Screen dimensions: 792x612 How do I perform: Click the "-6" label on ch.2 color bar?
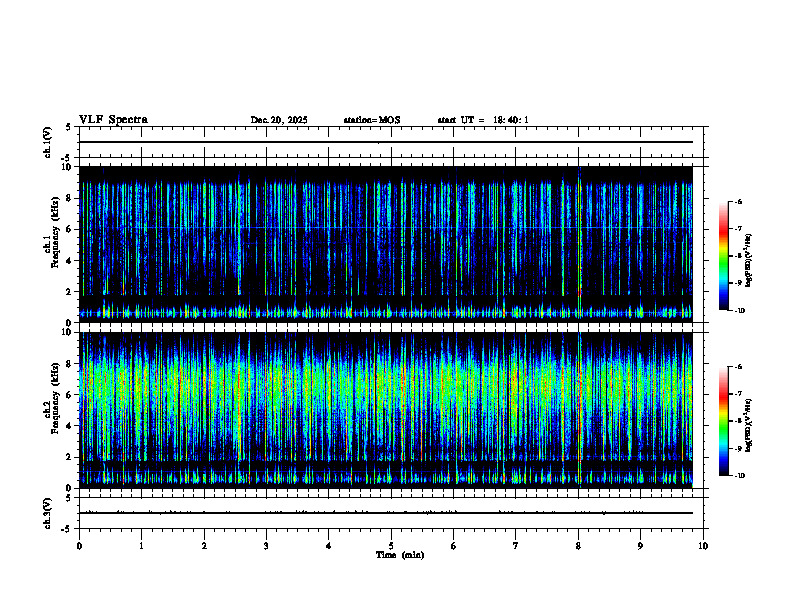click(x=738, y=367)
